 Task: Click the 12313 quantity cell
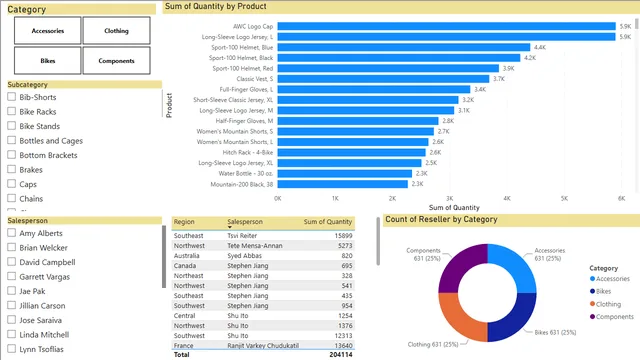point(343,336)
